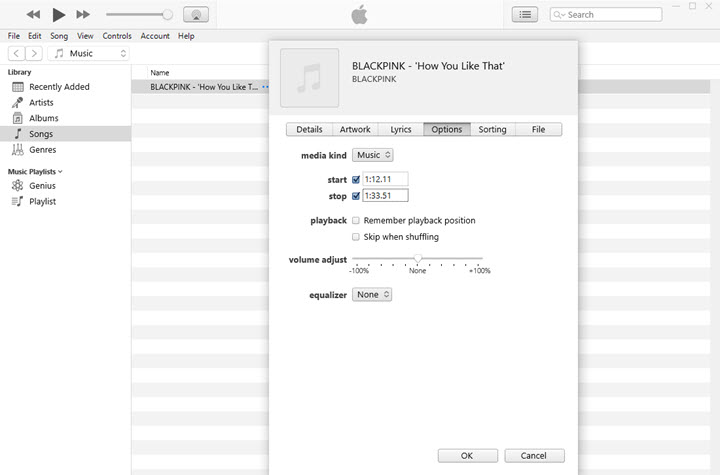Click the Artists microphone icon
This screenshot has height=475, width=720.
(x=17, y=102)
